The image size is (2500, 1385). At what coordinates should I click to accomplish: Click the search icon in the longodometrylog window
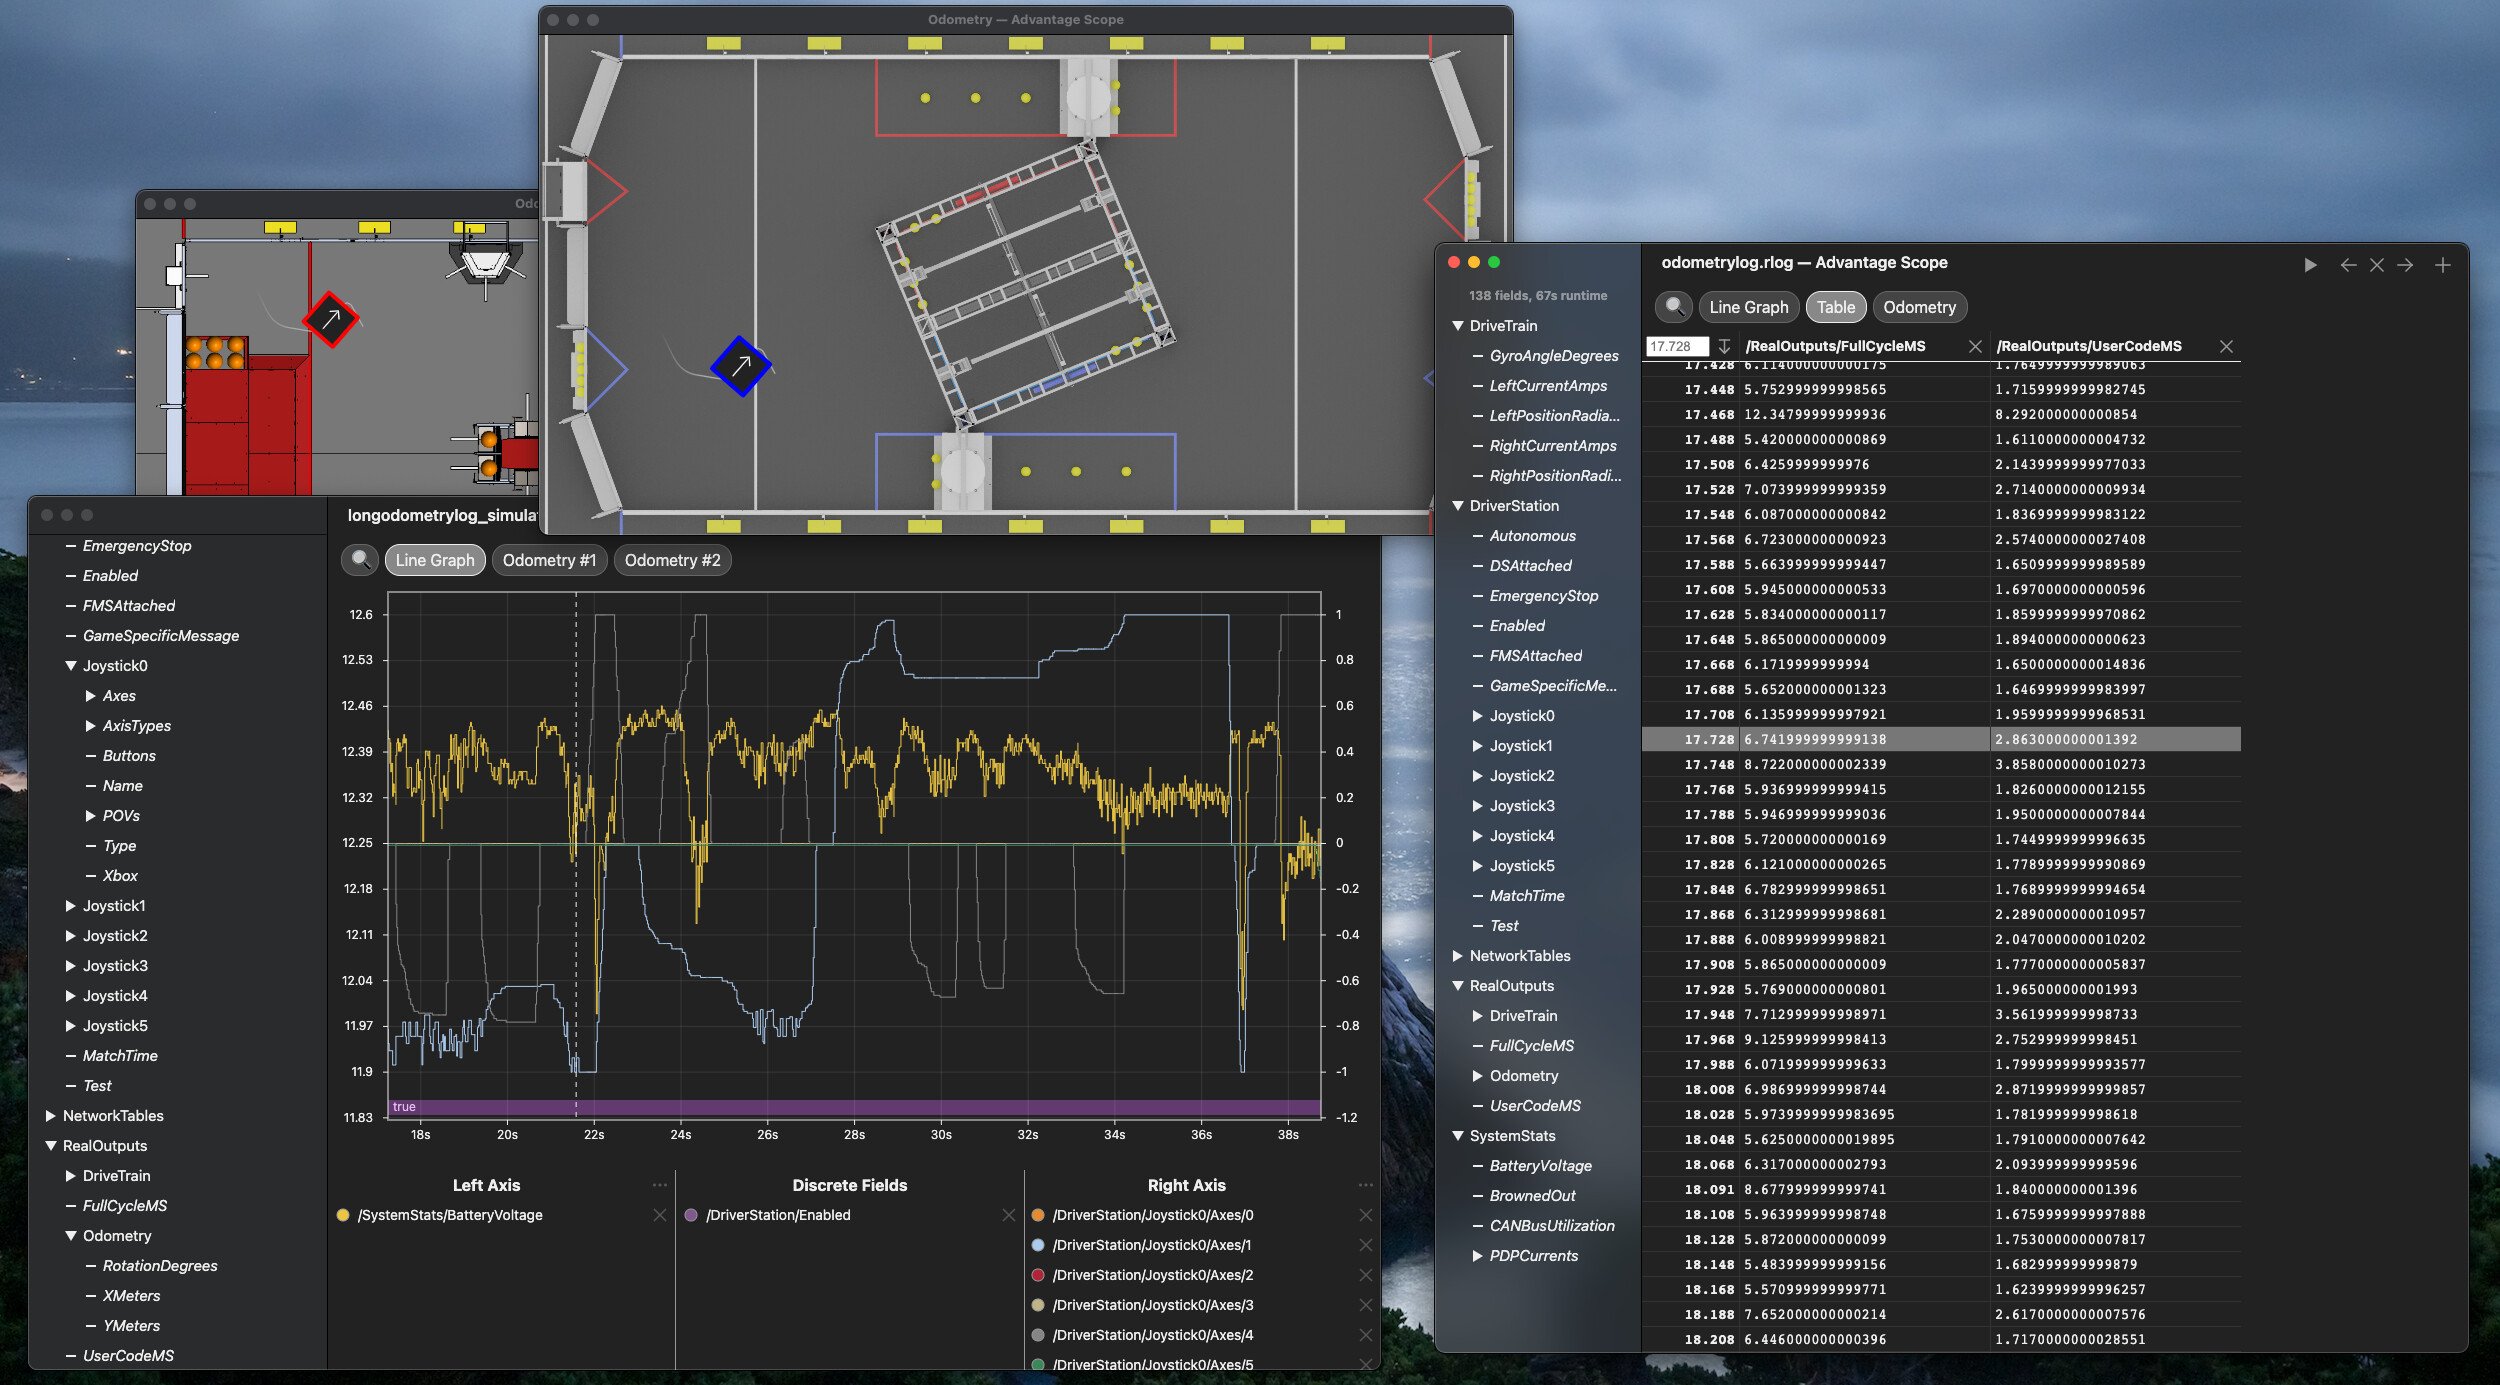(x=361, y=560)
